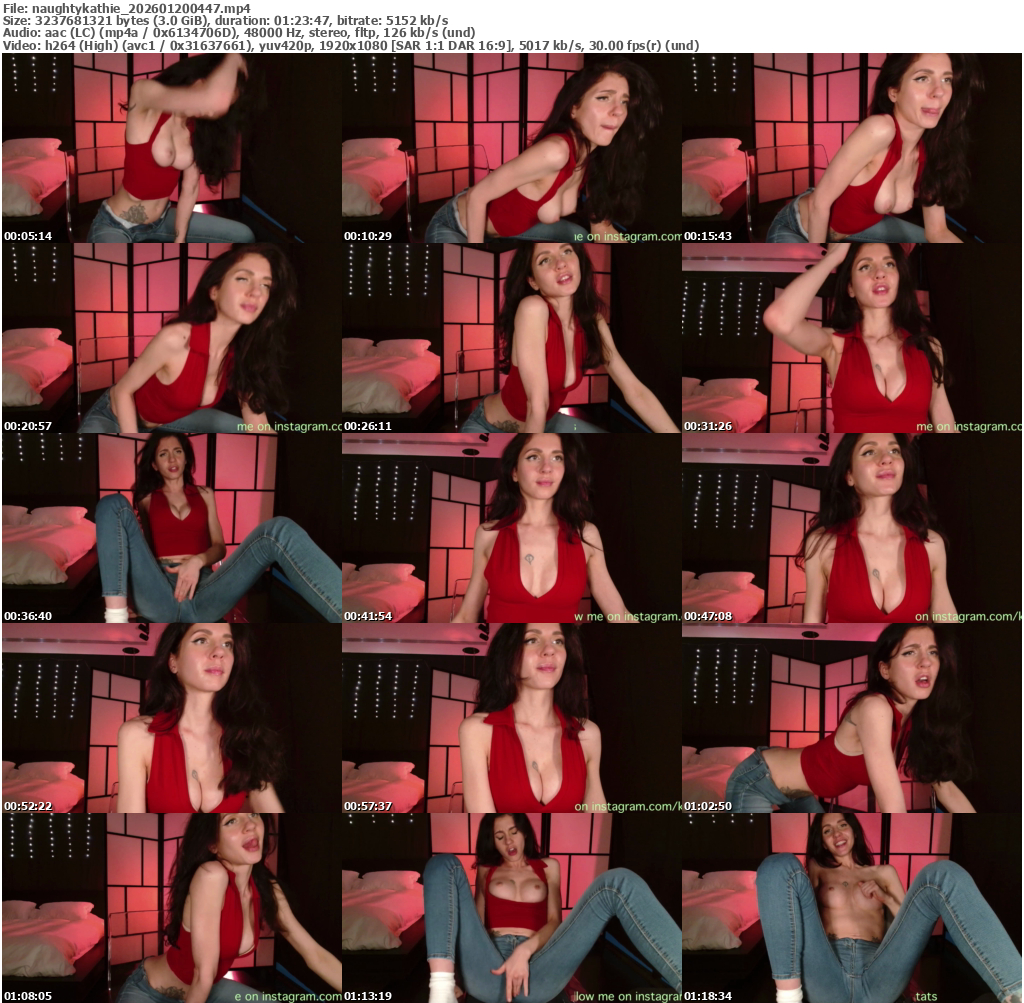
Task: Click the File name line in header
Action: click(x=126, y=8)
